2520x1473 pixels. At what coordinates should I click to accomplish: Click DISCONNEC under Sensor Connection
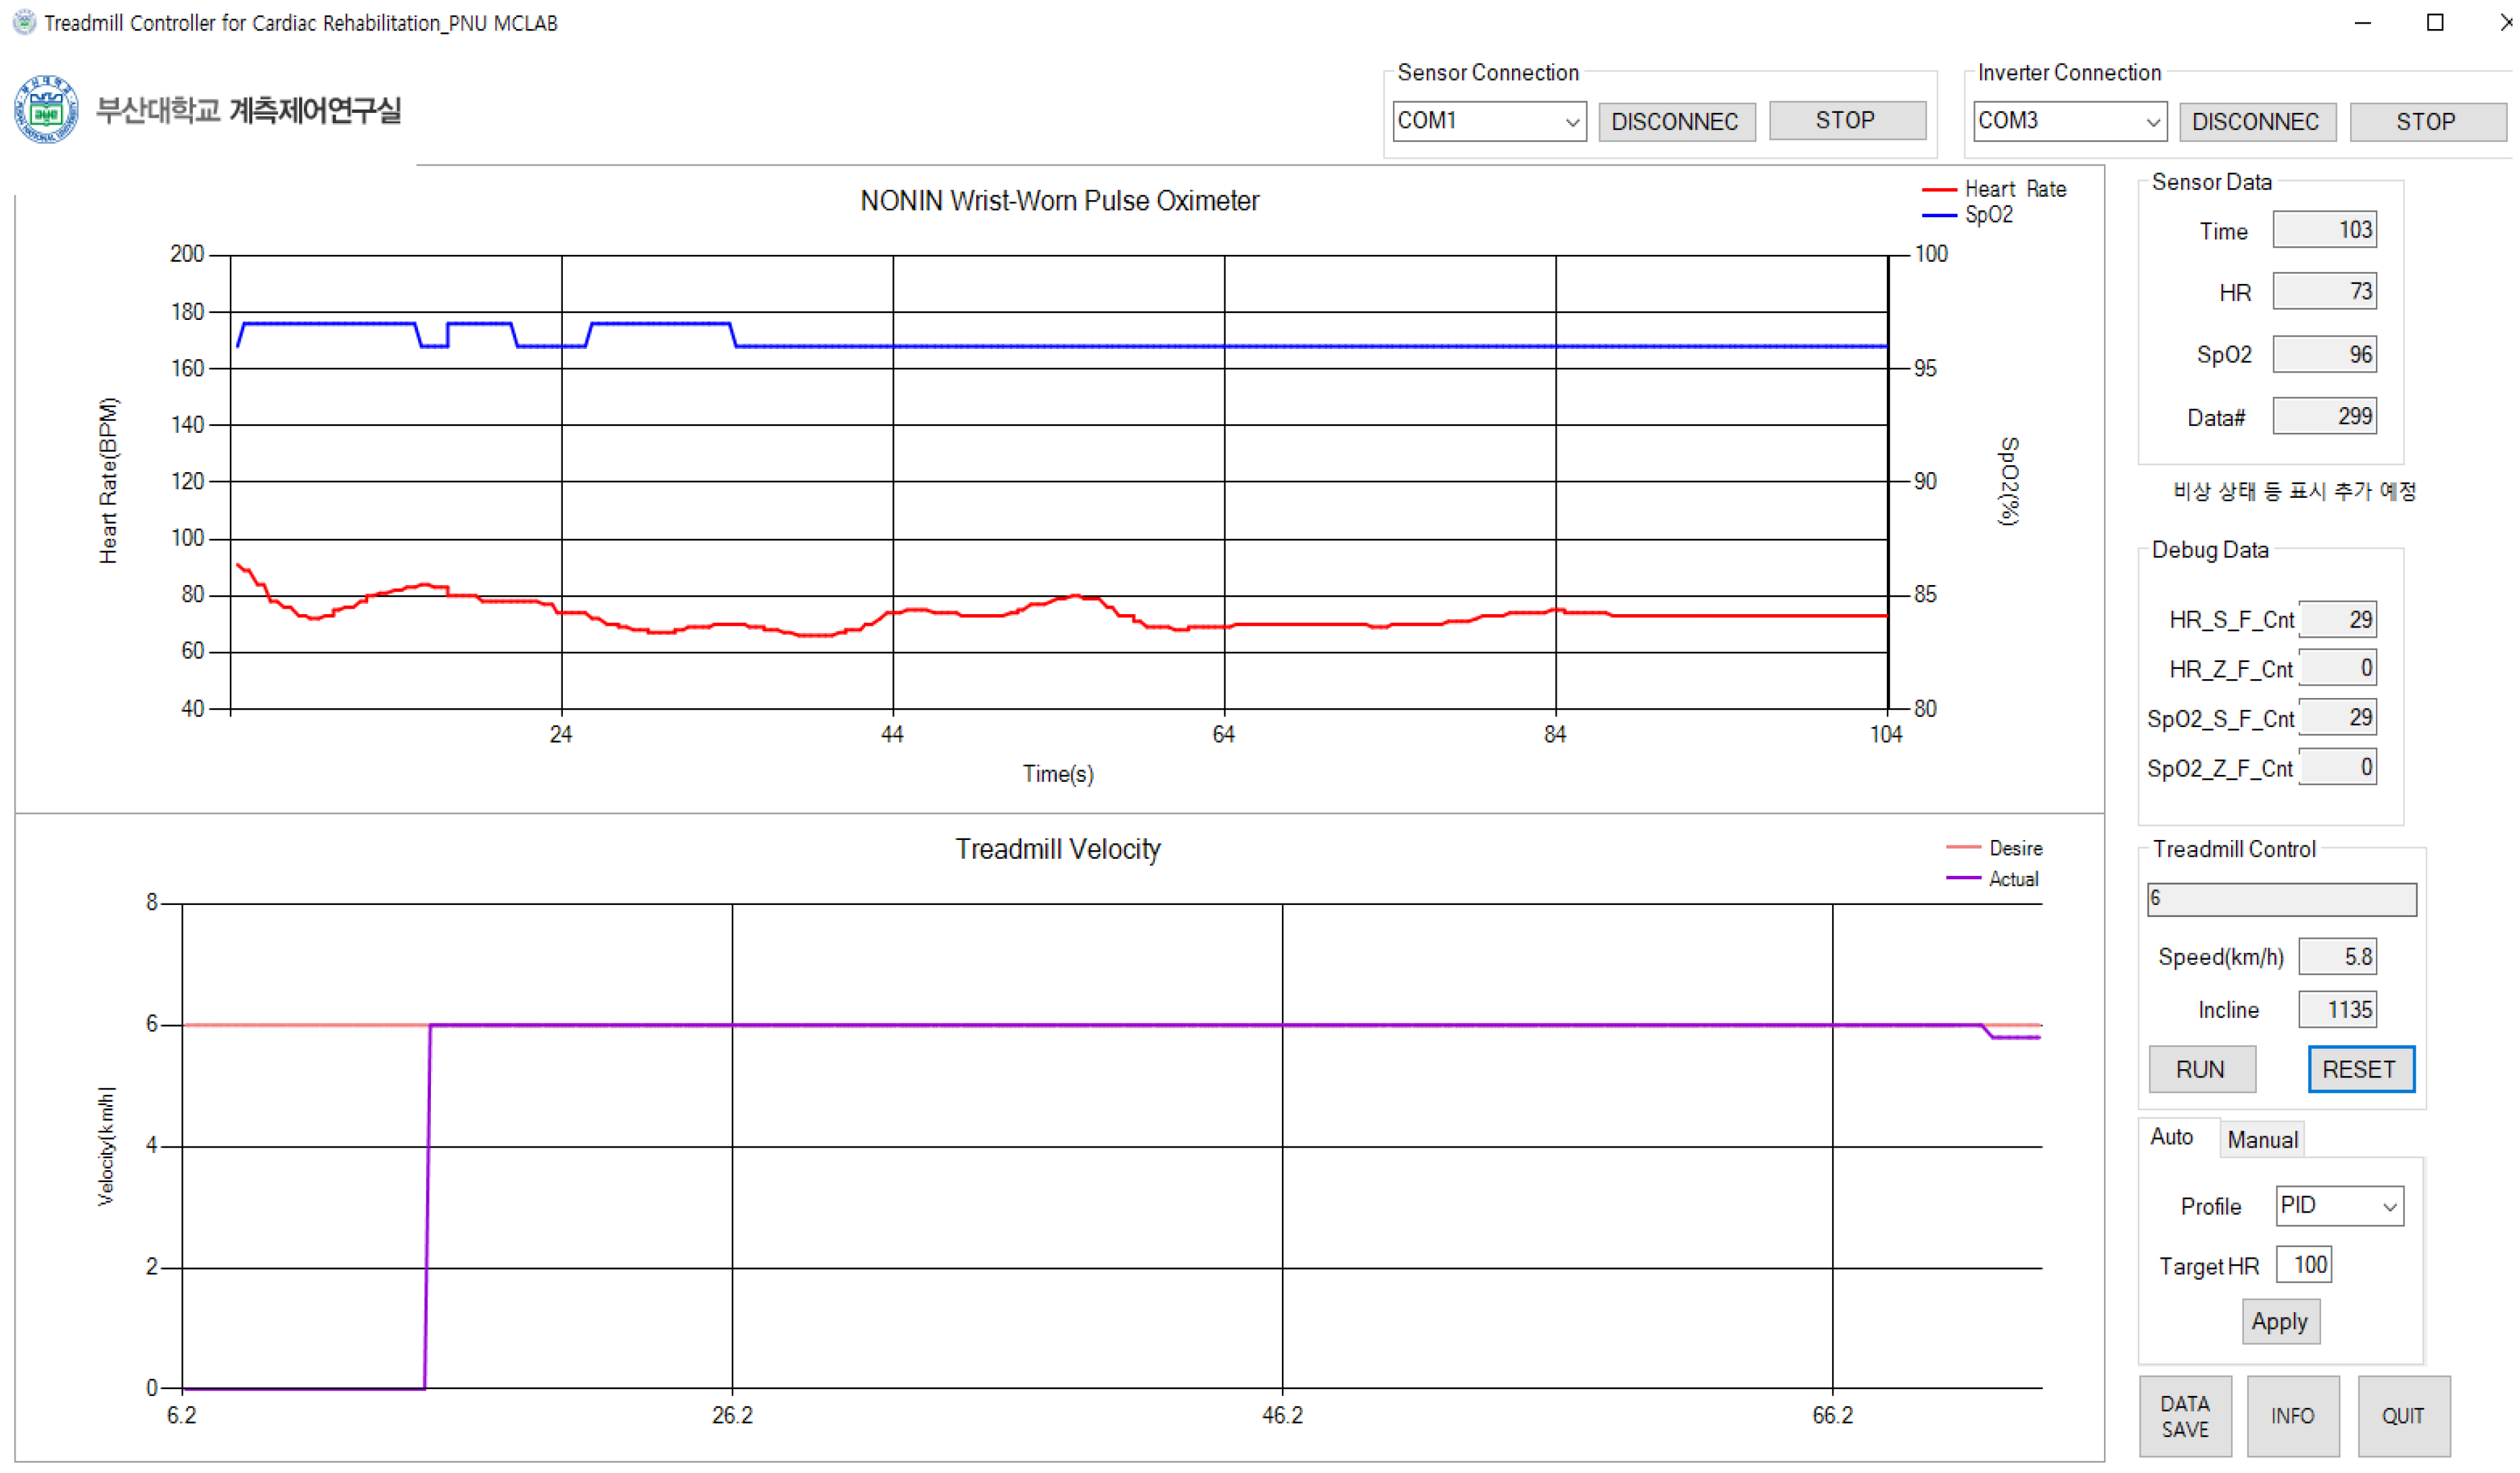[x=1677, y=121]
